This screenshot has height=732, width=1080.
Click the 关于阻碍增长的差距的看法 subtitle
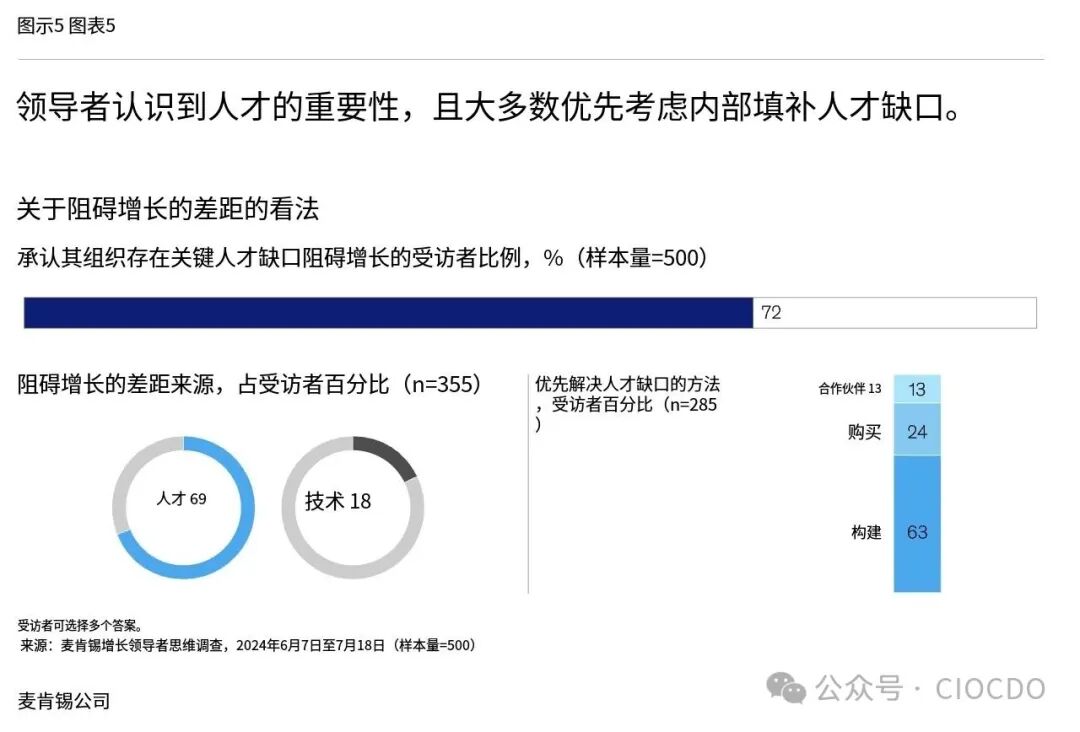click(168, 209)
